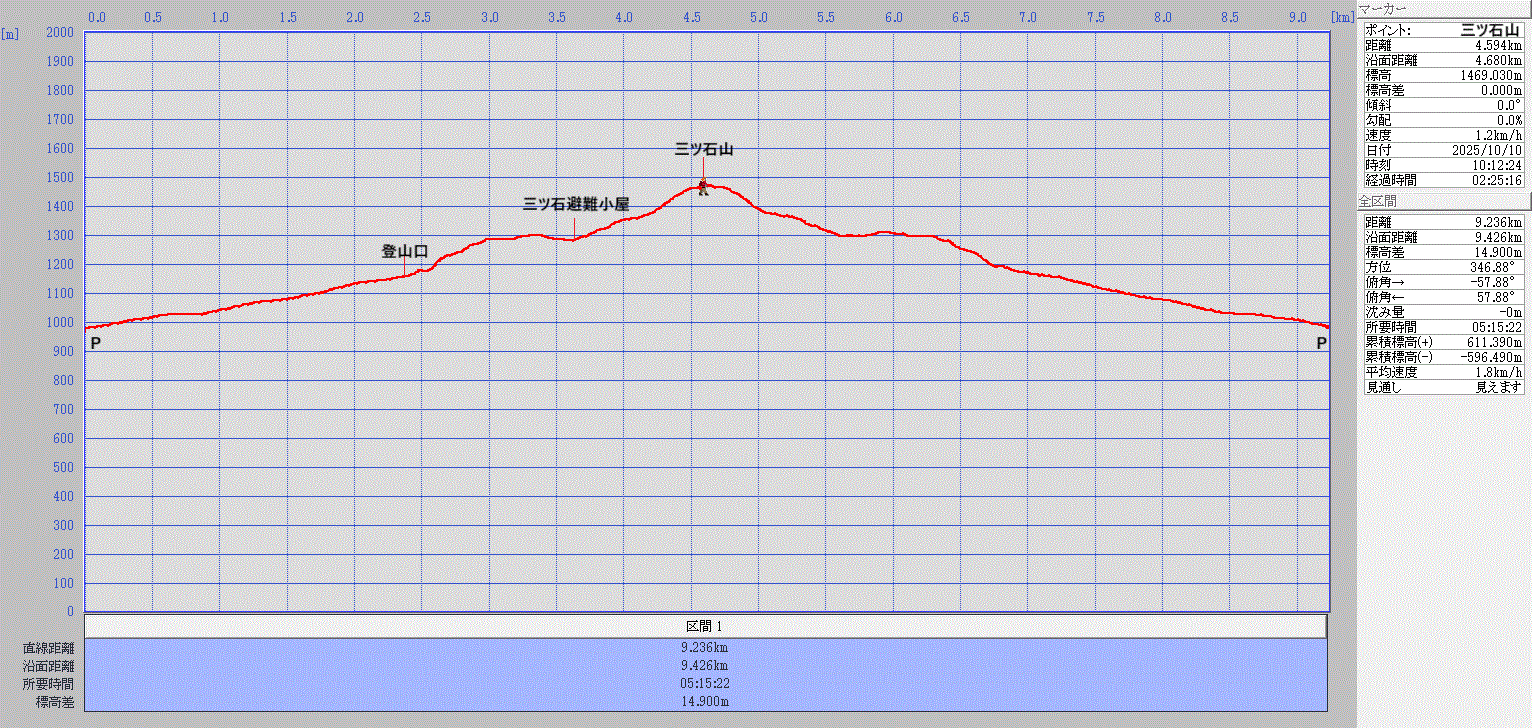Click the start P marker at left
This screenshot has width=1532, height=728.
[95, 343]
